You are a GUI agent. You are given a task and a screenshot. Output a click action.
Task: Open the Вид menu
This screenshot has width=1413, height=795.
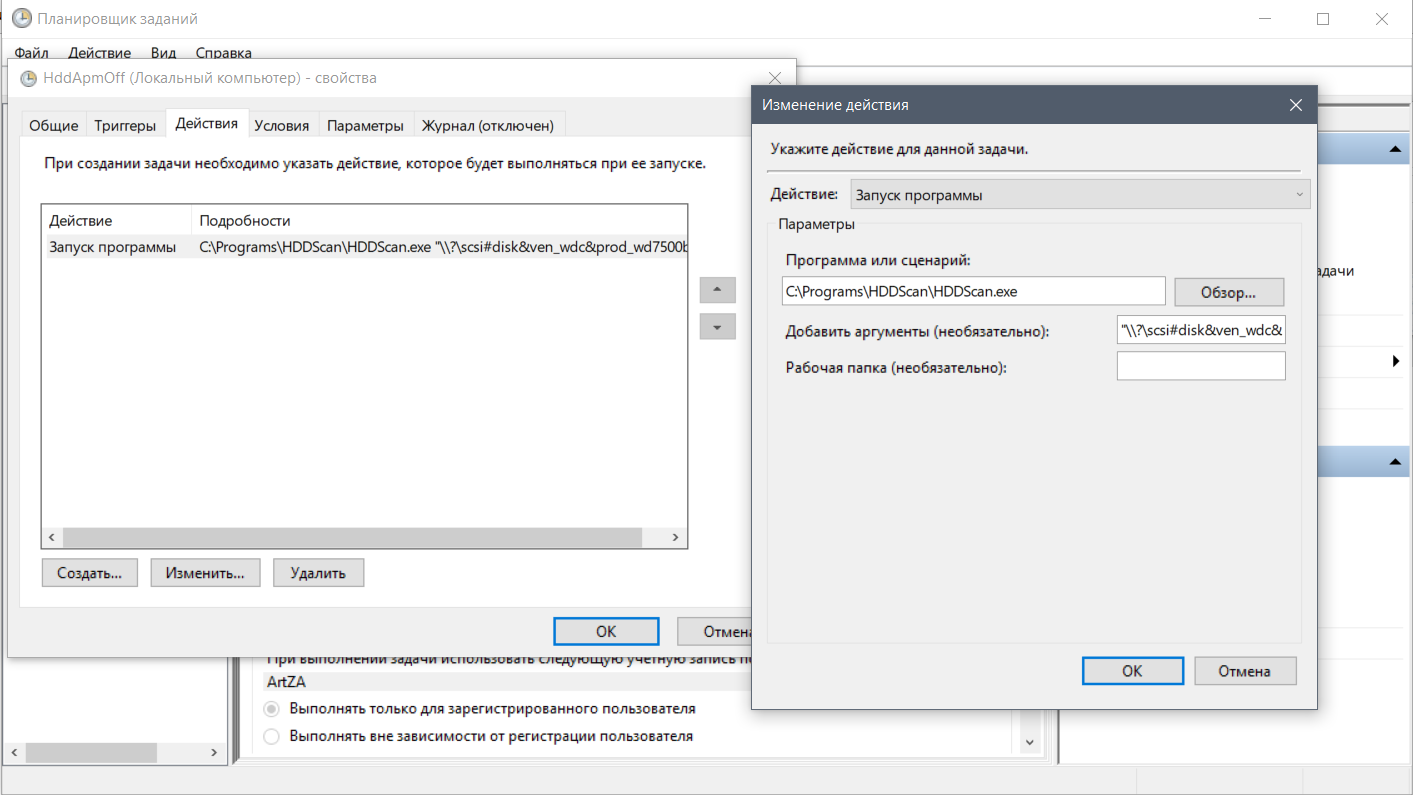coord(163,53)
